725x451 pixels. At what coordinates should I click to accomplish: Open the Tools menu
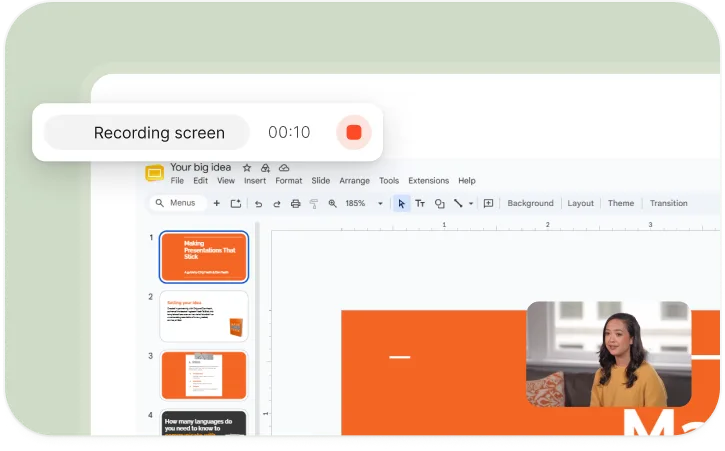pos(389,180)
